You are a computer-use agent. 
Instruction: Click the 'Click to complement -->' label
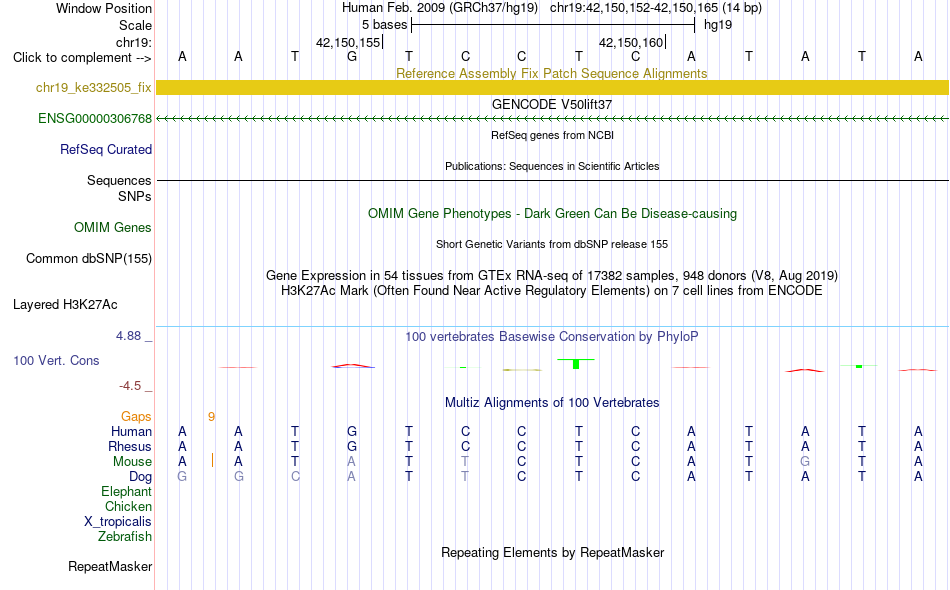82,58
